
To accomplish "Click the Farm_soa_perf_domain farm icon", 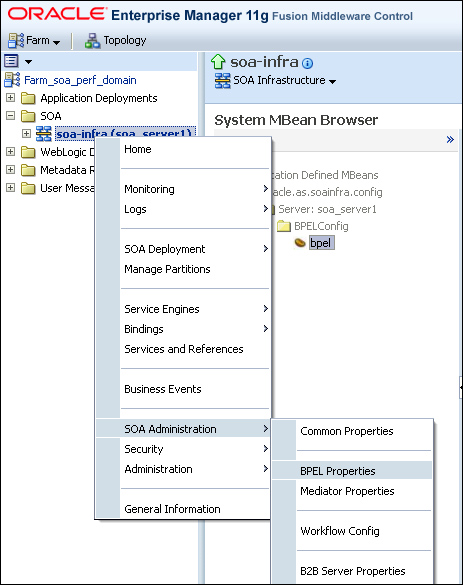I will point(12,80).
